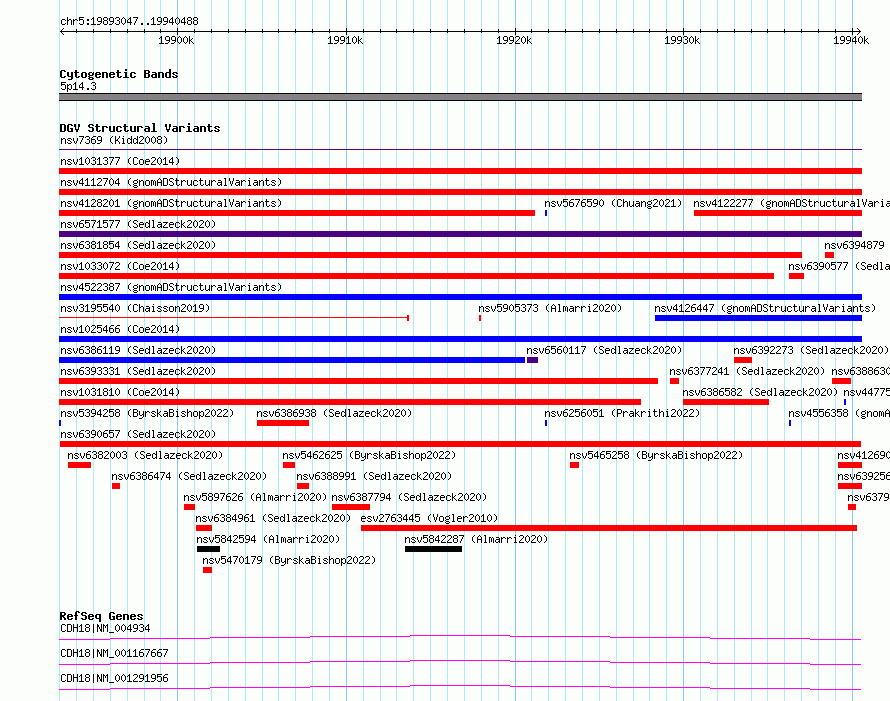Select the red nsv6384961 (Sedlazeck2020) bar
Viewport: 890px width, 701px height.
click(204, 528)
